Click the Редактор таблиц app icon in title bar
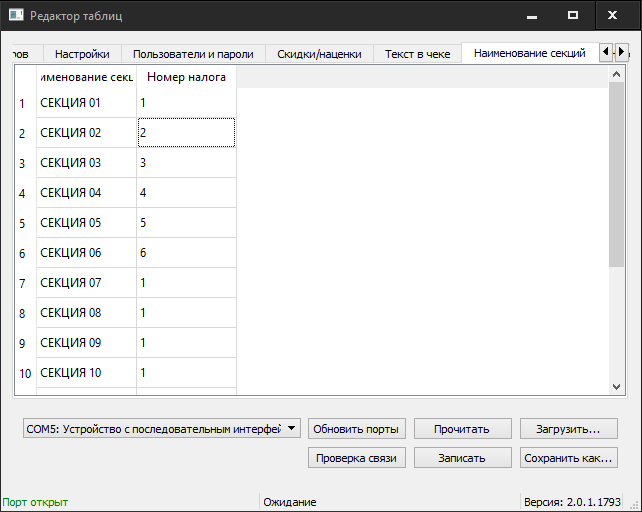Image resolution: width=642 pixels, height=512 pixels. 16,15
